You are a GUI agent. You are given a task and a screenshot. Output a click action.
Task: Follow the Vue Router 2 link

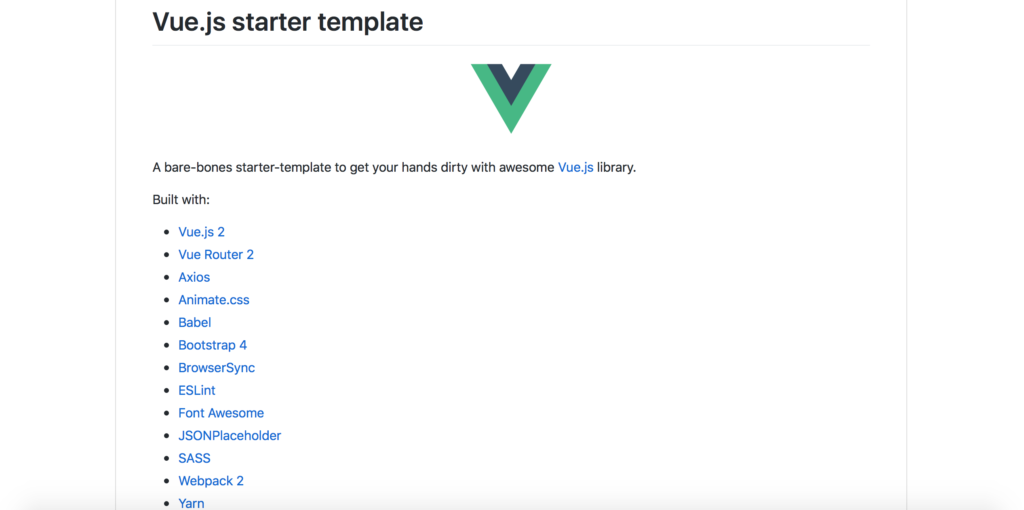(216, 255)
